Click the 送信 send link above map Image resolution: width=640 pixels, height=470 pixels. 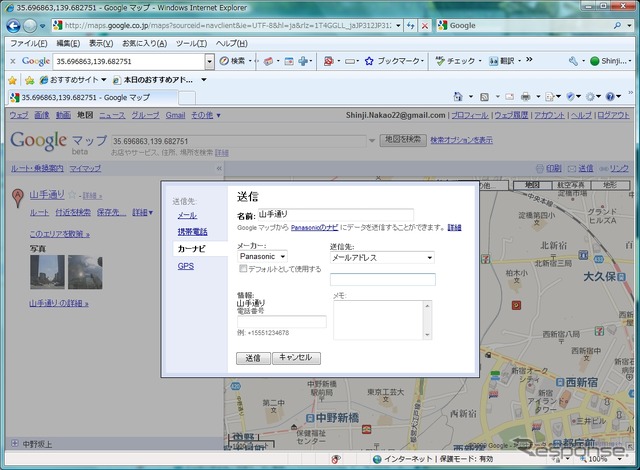(x=585, y=168)
